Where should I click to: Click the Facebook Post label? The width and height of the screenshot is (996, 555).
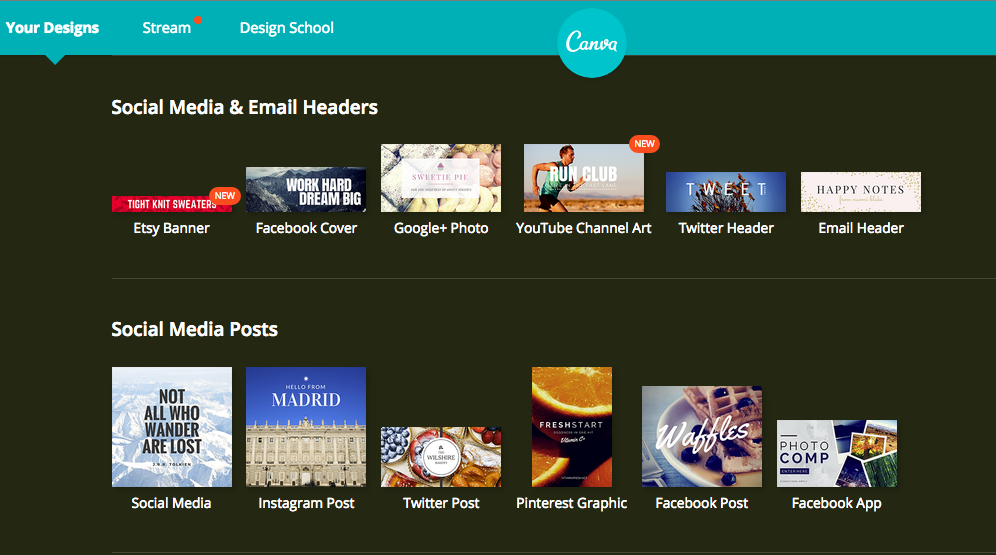coord(702,503)
